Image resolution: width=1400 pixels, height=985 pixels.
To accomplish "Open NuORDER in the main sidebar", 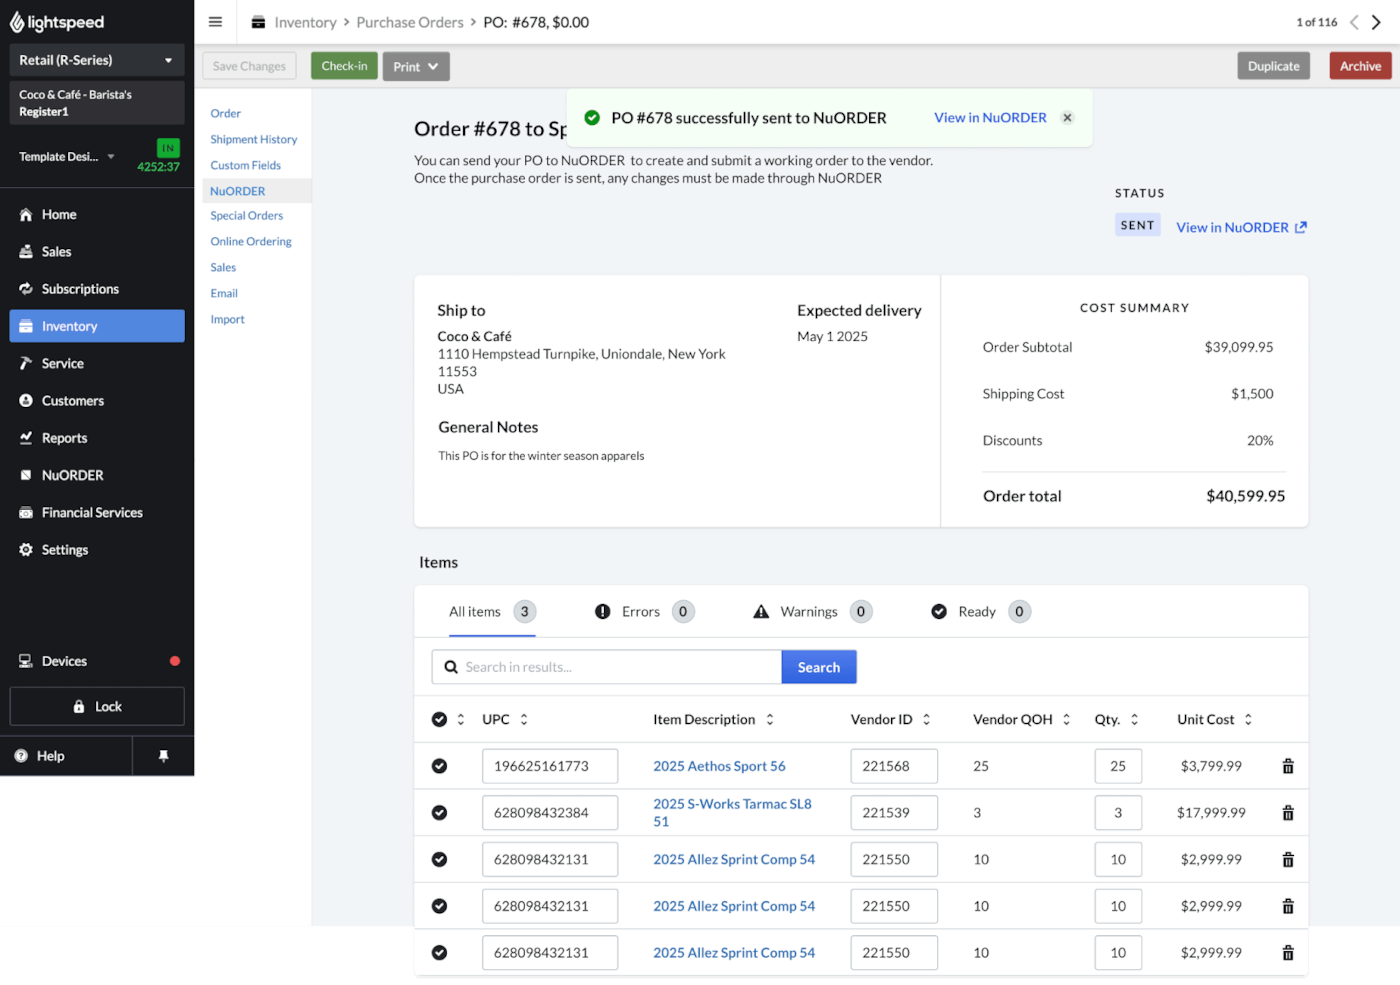I will coord(97,475).
